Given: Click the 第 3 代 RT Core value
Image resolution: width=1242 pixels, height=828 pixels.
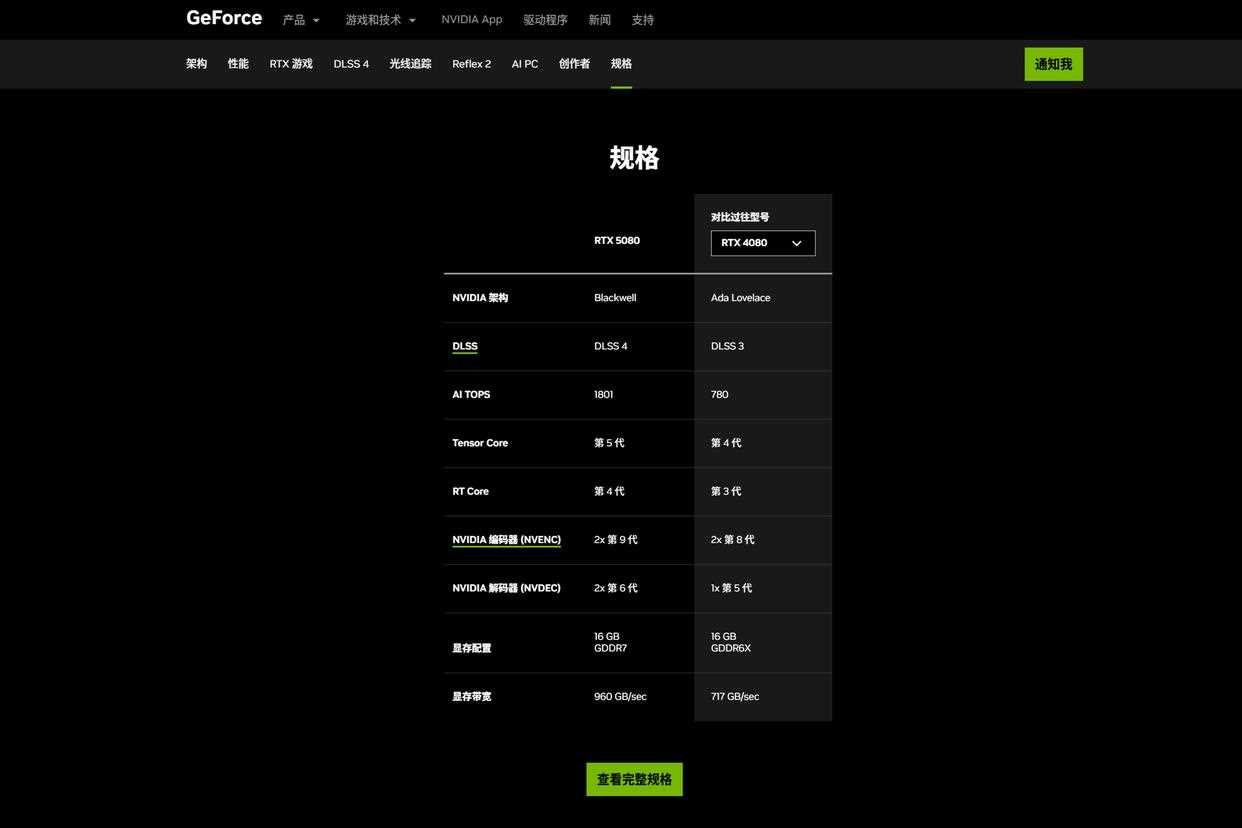Looking at the screenshot, I should pyautogui.click(x=726, y=492).
